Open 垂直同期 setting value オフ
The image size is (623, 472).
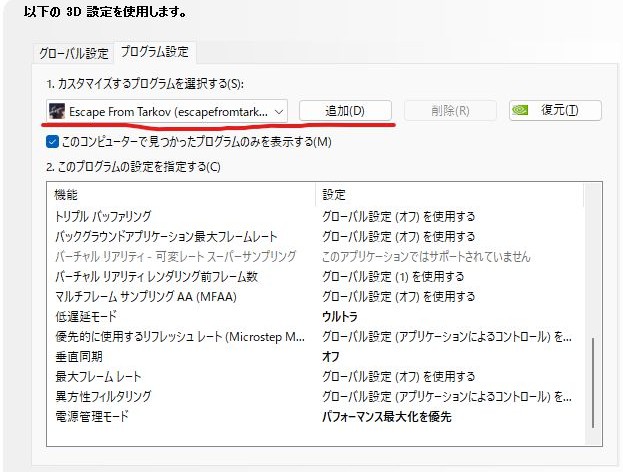click(330, 356)
